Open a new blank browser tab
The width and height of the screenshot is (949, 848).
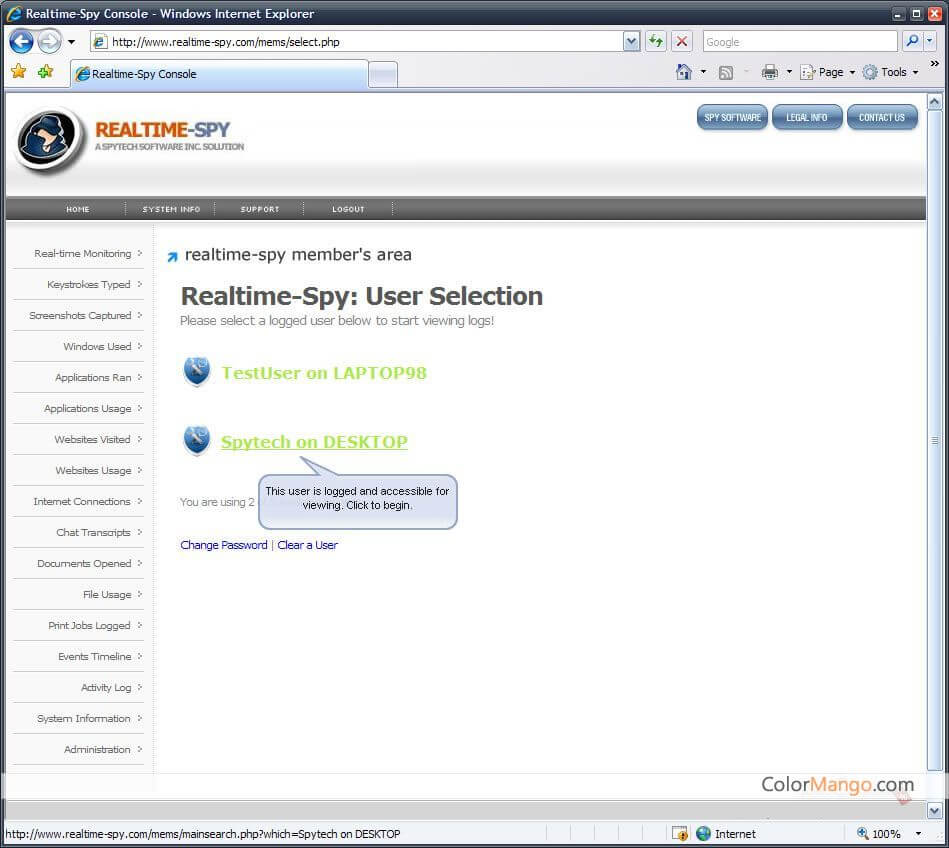[383, 75]
